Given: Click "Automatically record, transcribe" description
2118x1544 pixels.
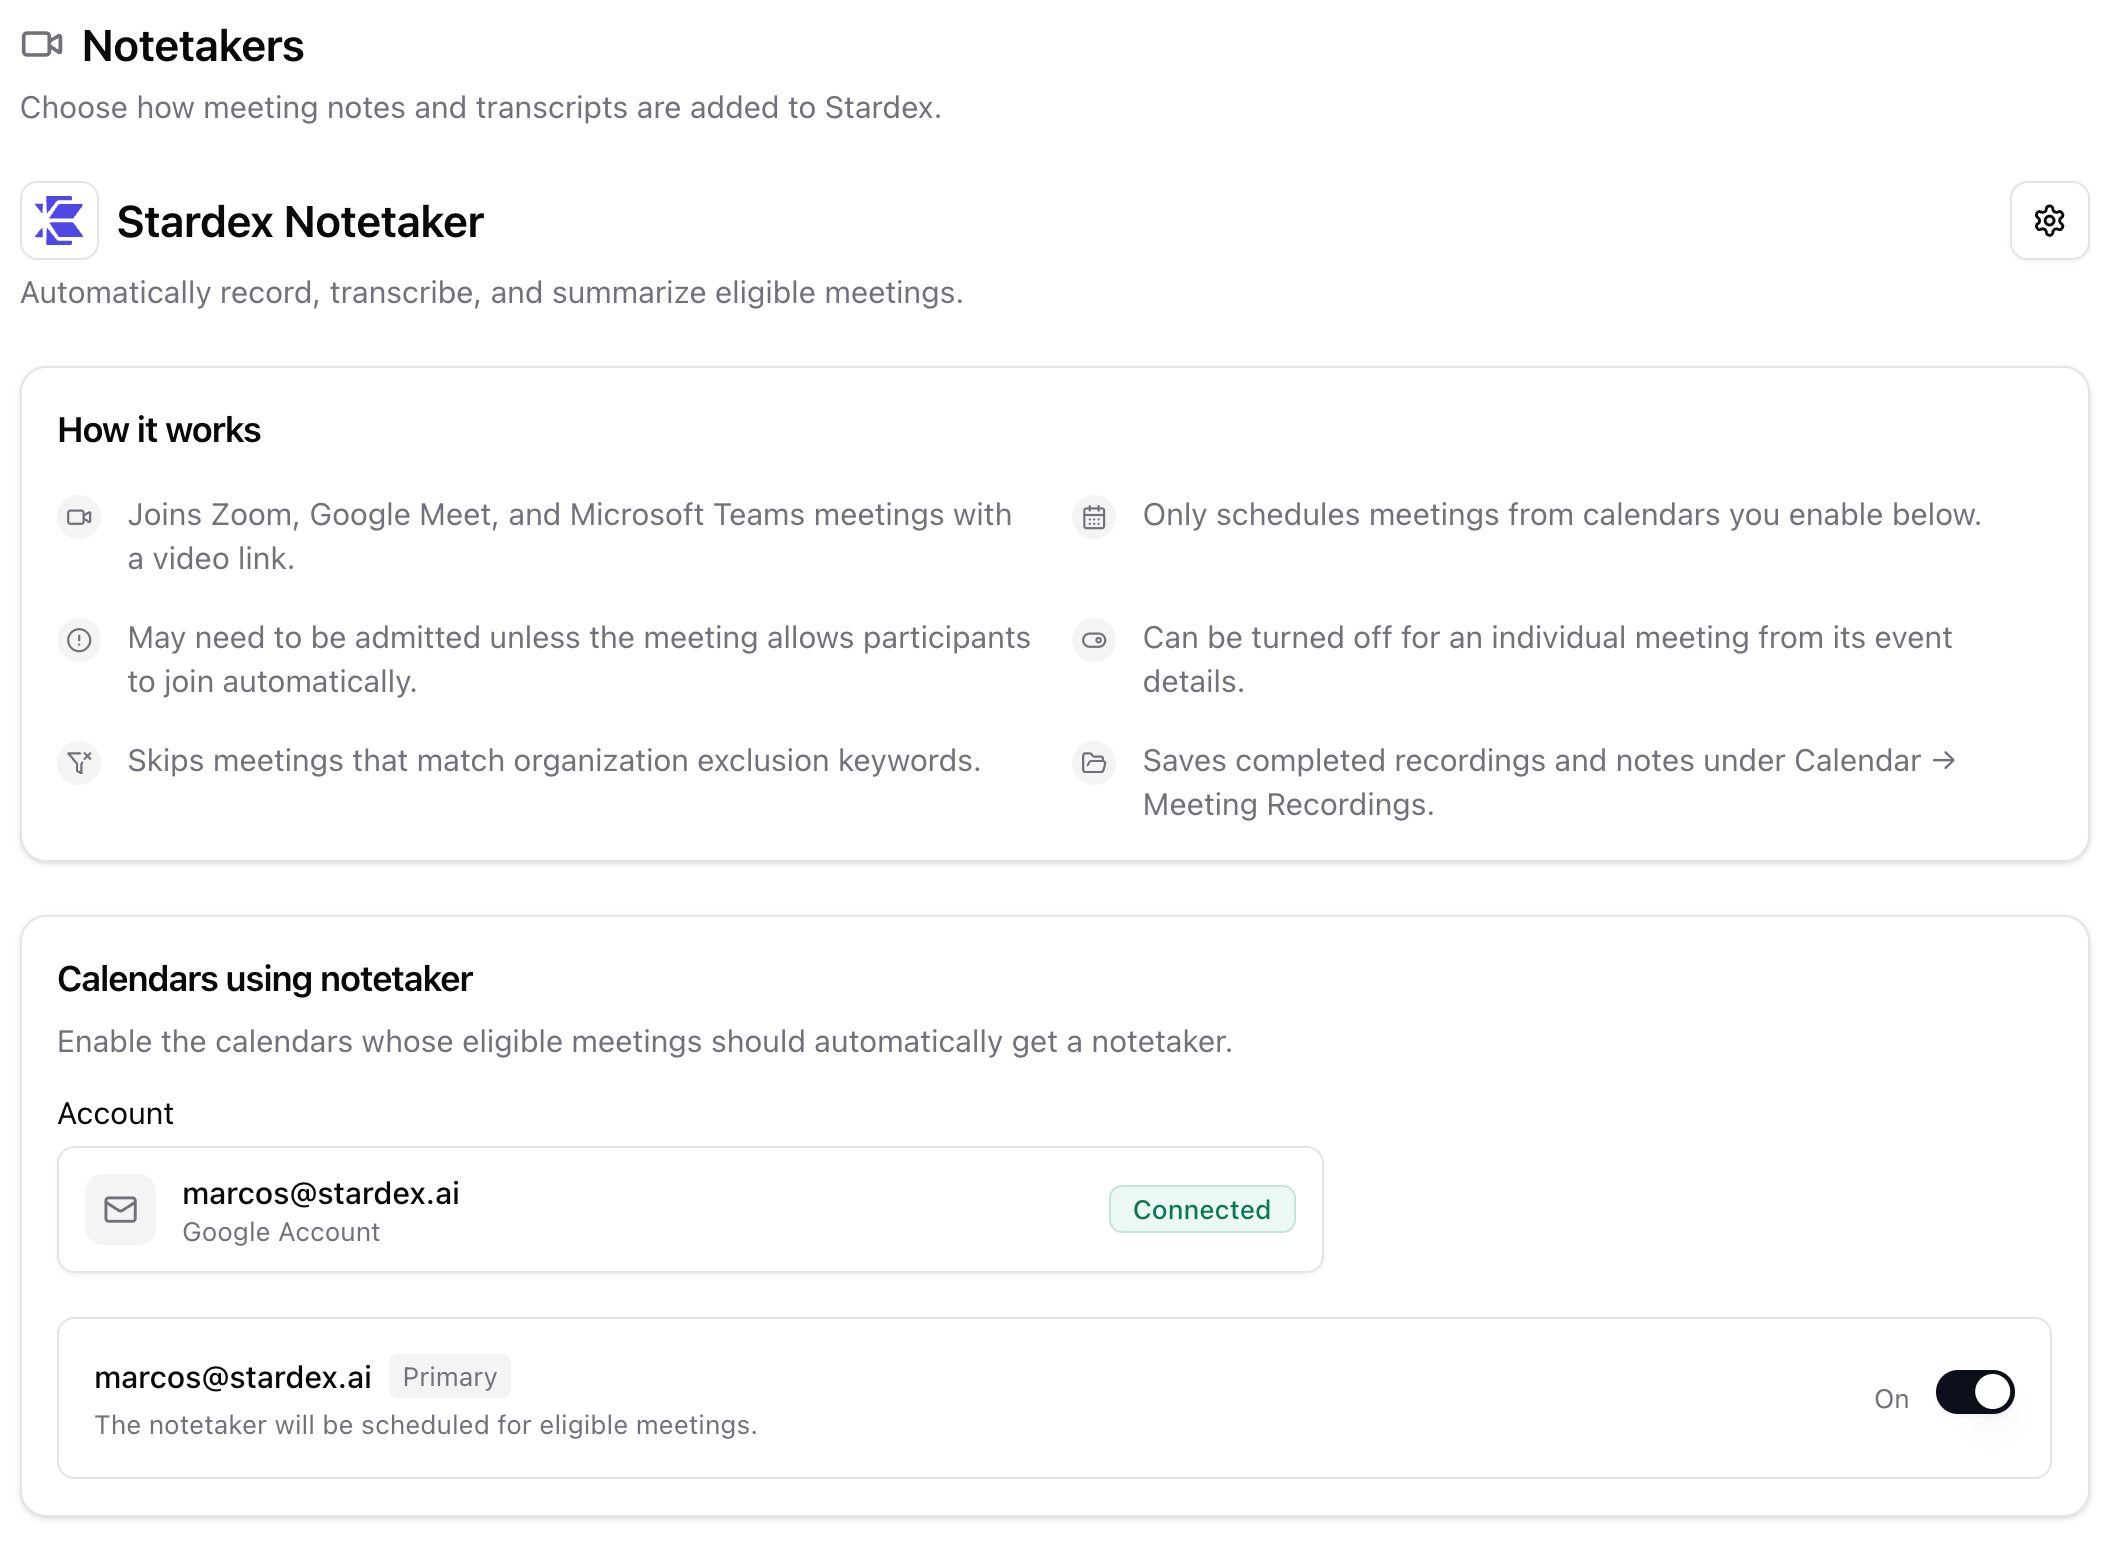Looking at the screenshot, I should click(x=492, y=293).
